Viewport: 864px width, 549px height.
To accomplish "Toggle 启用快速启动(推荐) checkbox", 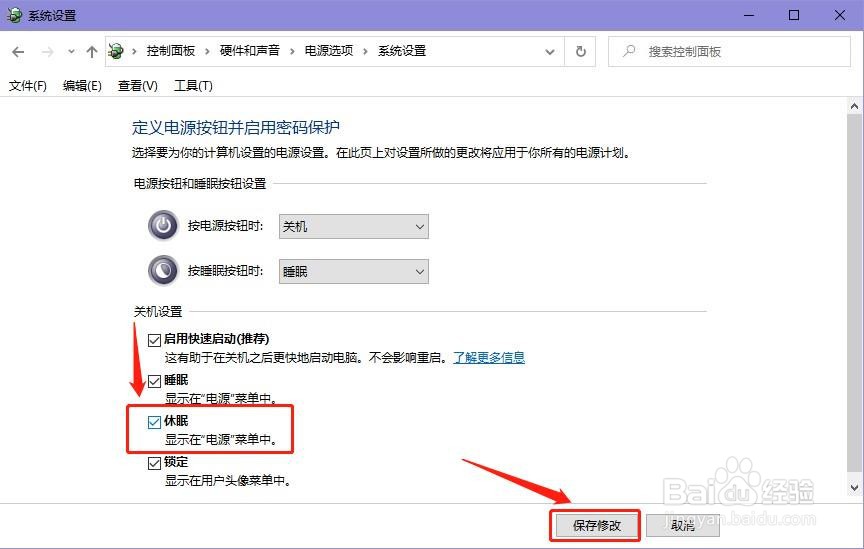I will (x=154, y=340).
